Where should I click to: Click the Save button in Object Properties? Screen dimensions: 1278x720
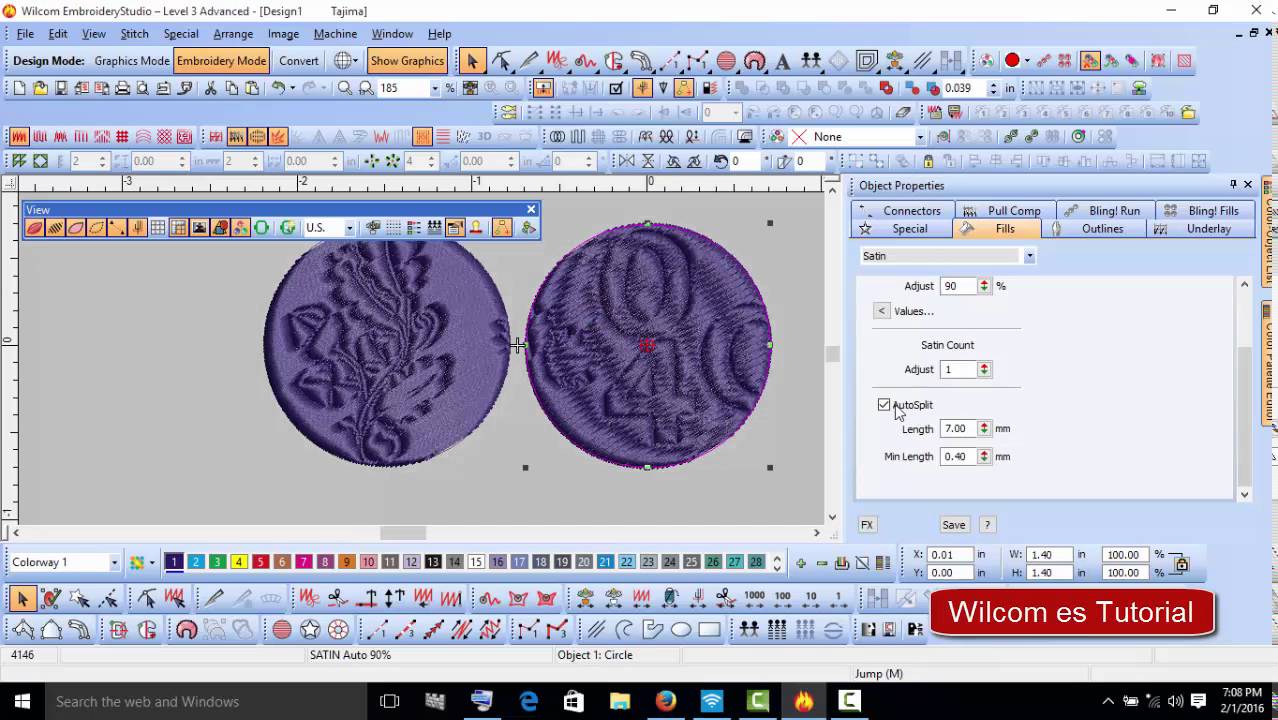click(954, 525)
